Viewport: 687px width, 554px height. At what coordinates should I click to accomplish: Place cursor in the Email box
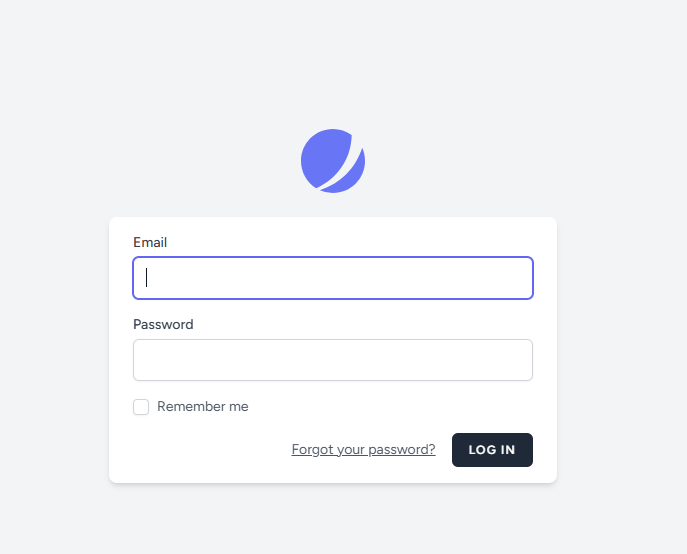(x=333, y=278)
